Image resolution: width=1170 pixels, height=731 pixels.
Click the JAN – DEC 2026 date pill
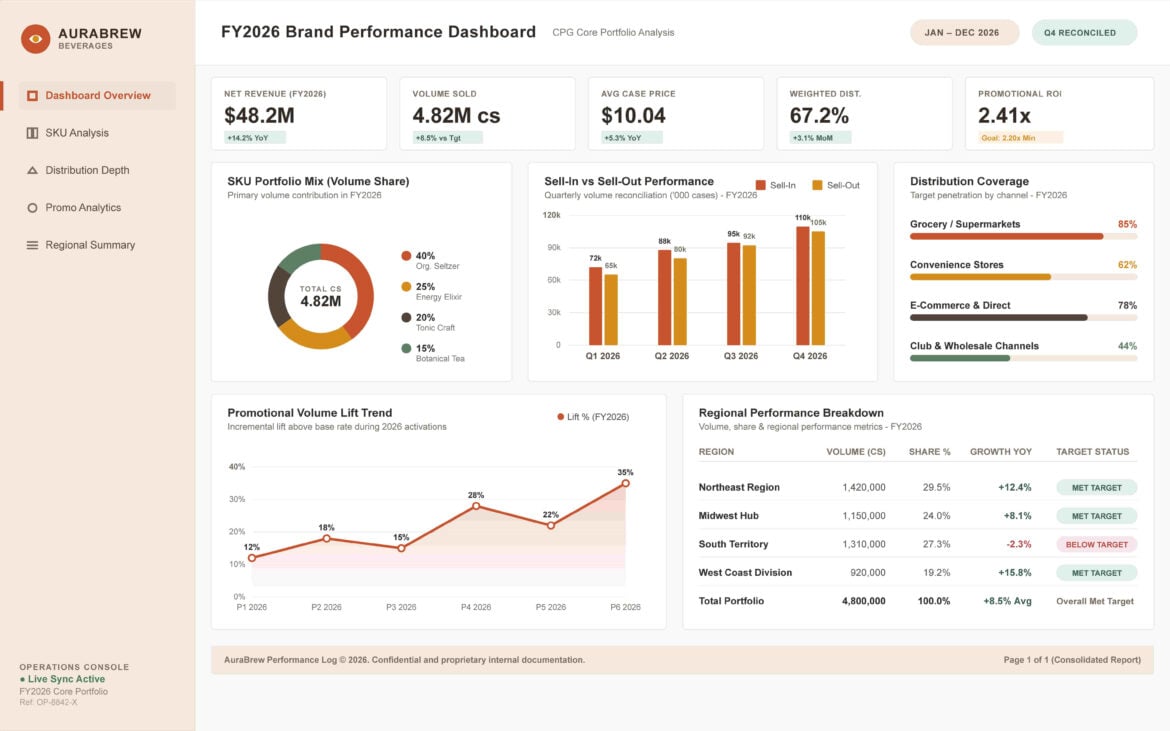click(964, 33)
